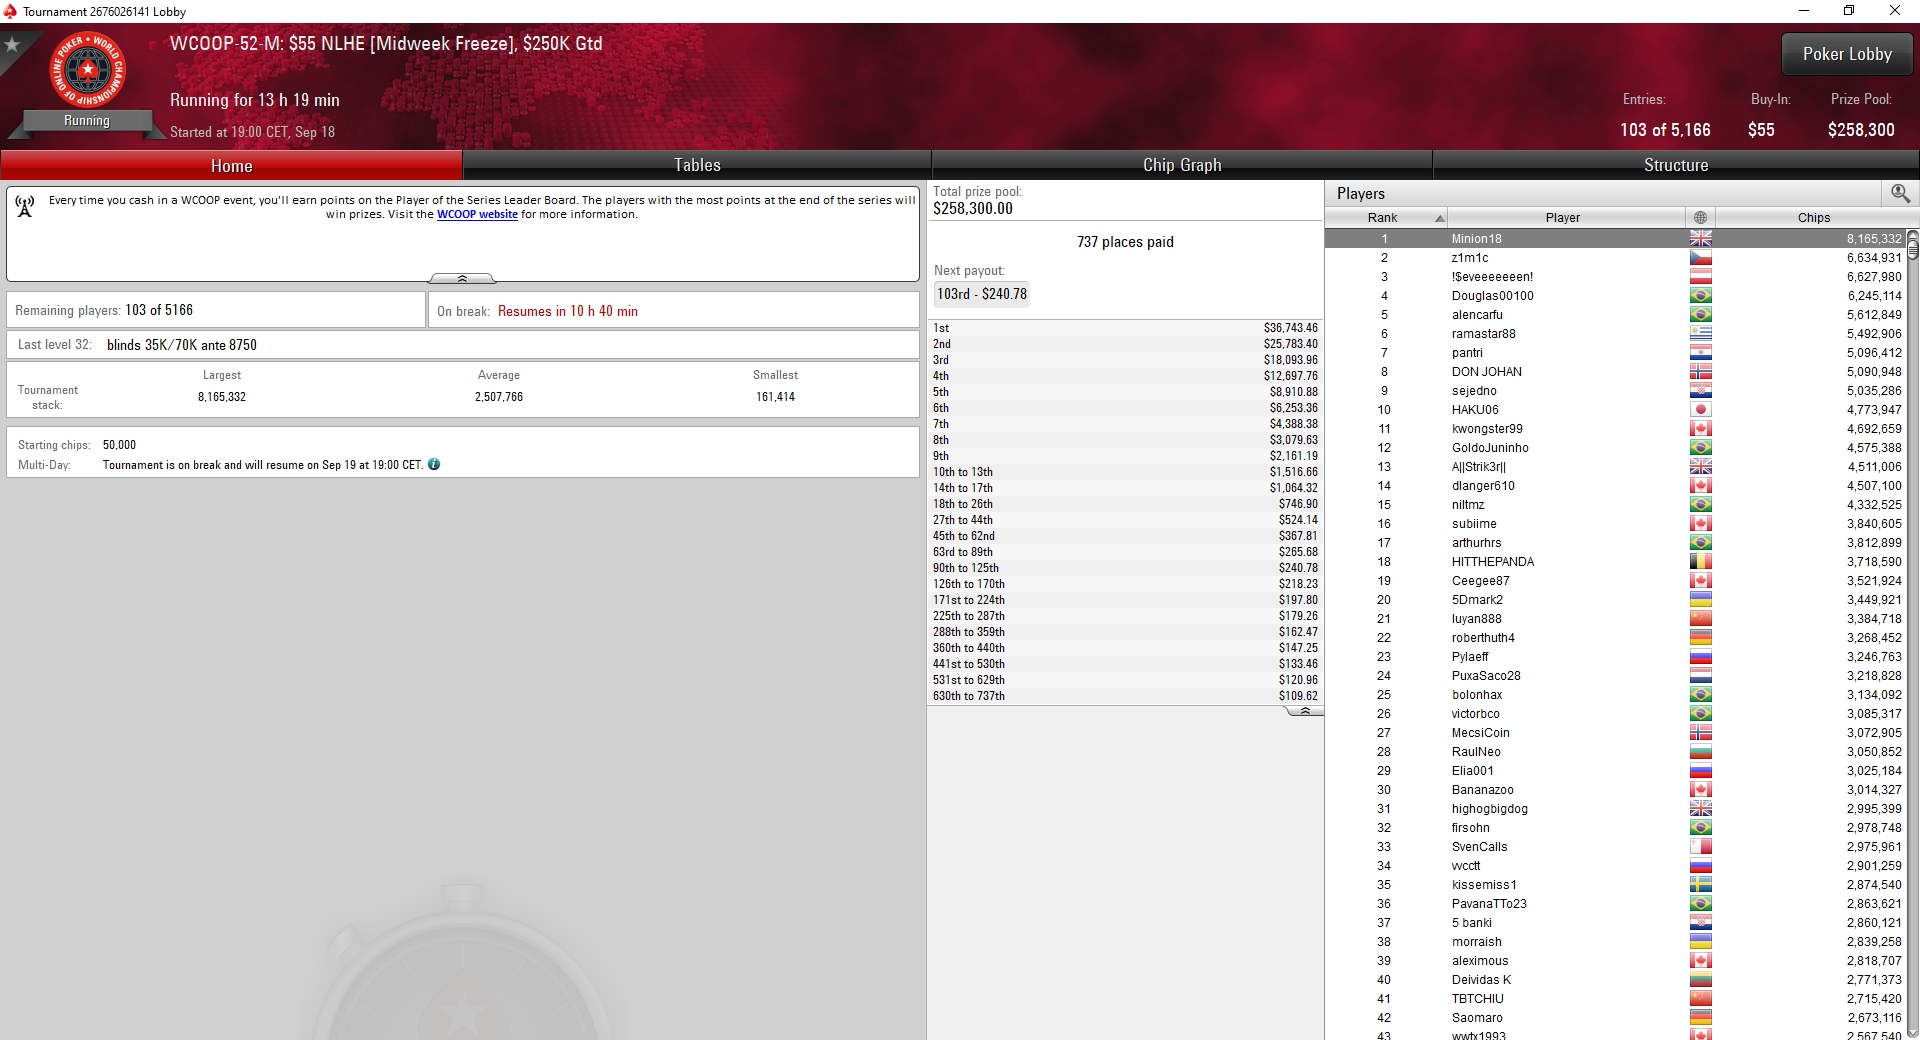Switch to the Tables tab
This screenshot has height=1040, width=1920.
tap(697, 165)
